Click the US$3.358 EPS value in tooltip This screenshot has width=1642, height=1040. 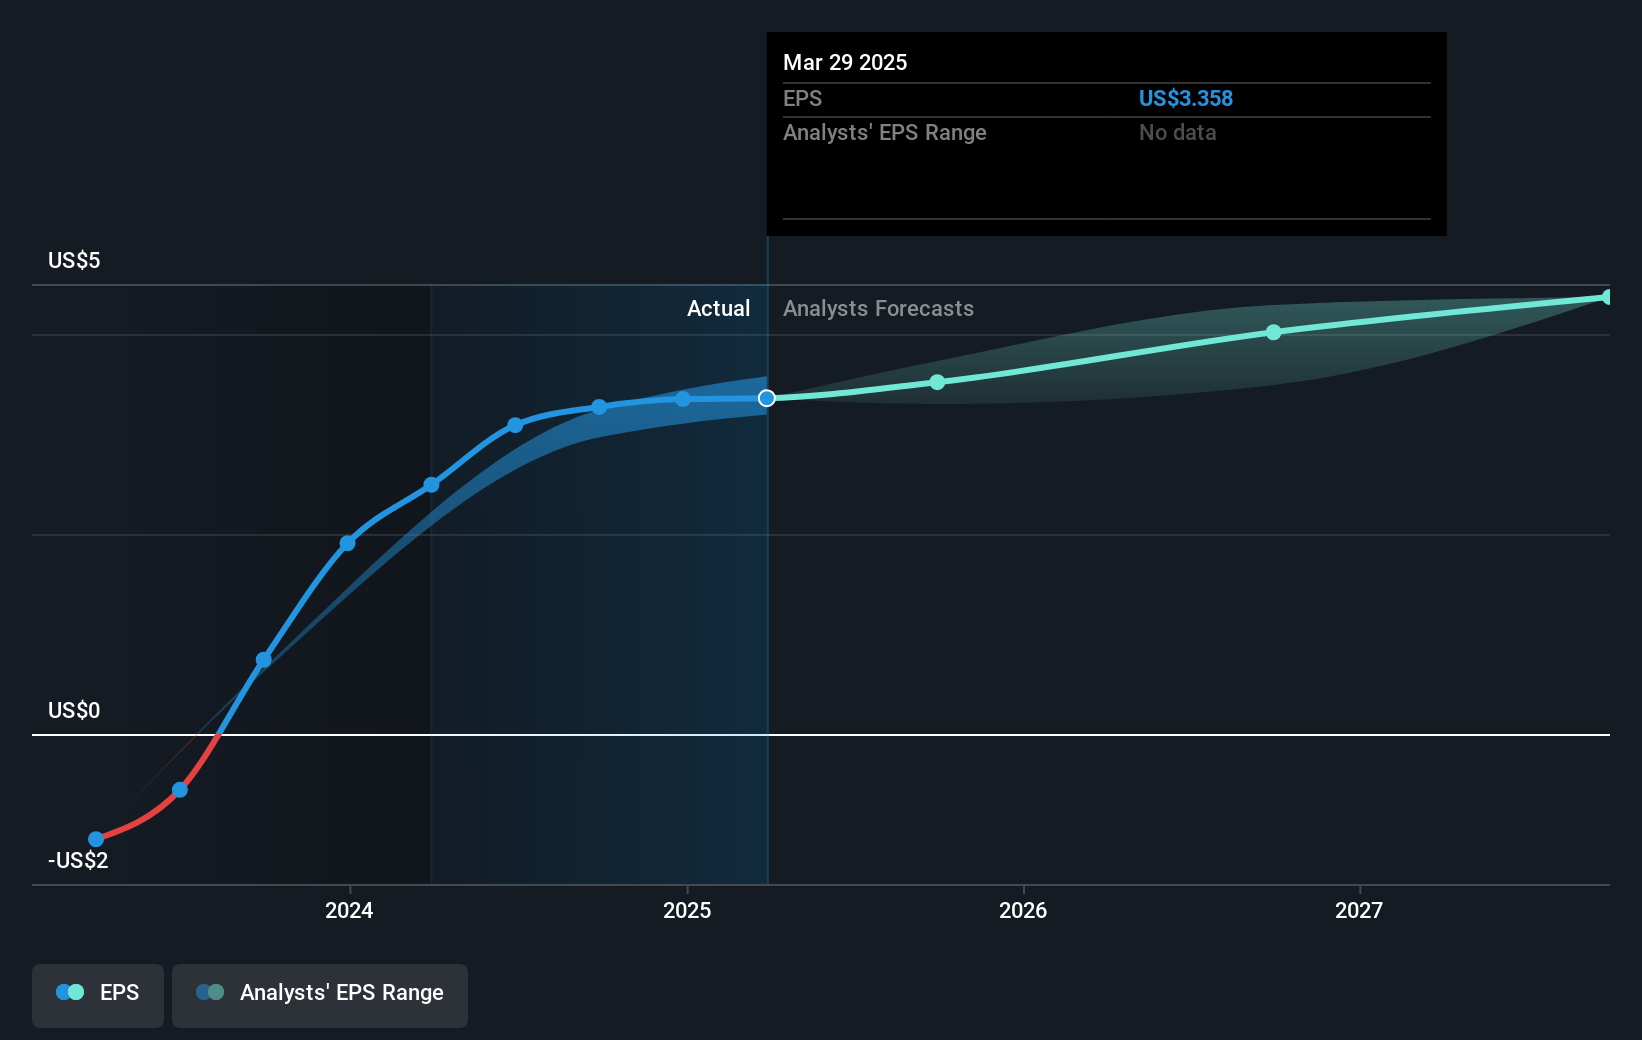(x=1185, y=98)
